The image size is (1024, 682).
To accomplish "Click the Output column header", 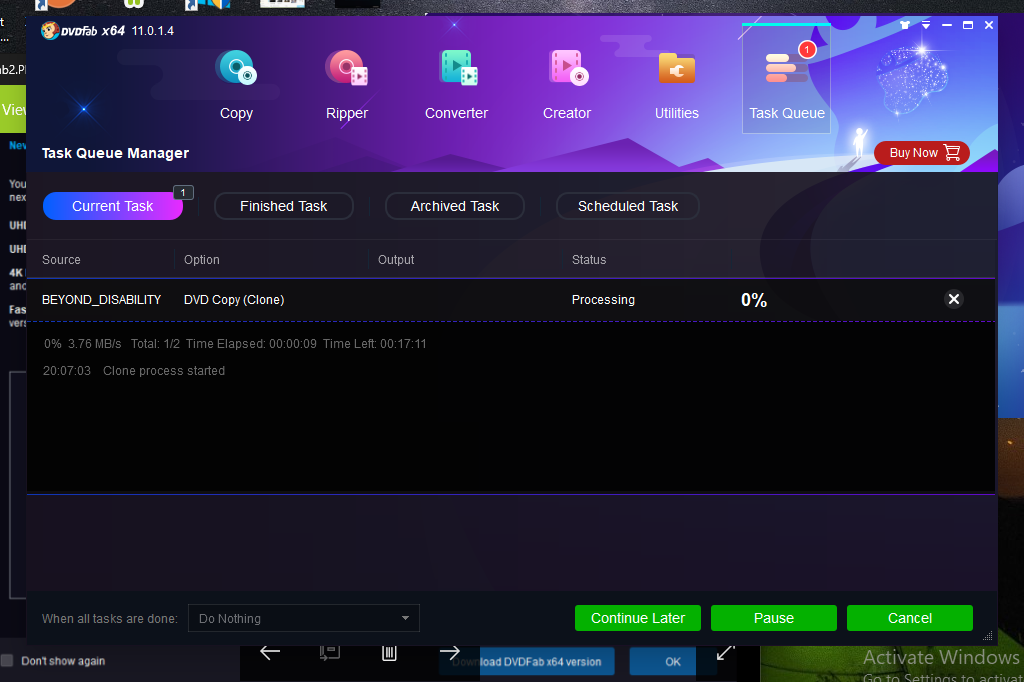I will (396, 259).
